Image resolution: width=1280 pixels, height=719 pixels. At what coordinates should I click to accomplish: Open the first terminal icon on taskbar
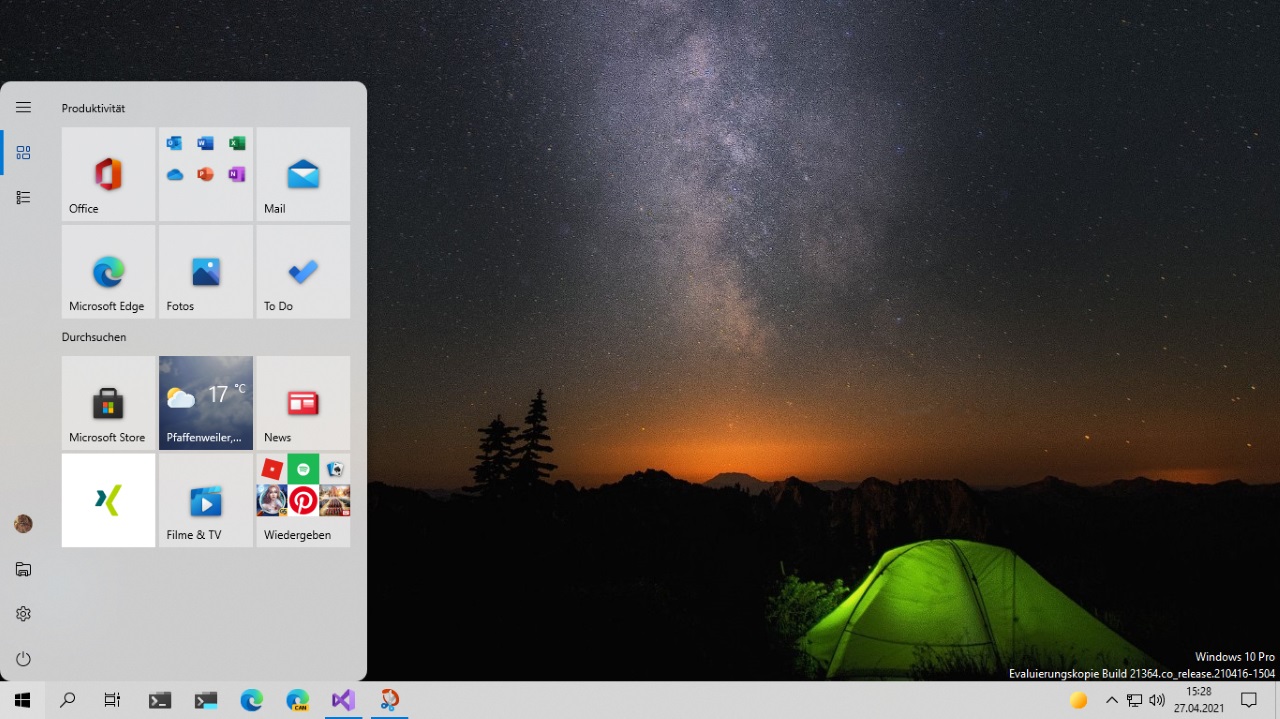click(x=159, y=700)
